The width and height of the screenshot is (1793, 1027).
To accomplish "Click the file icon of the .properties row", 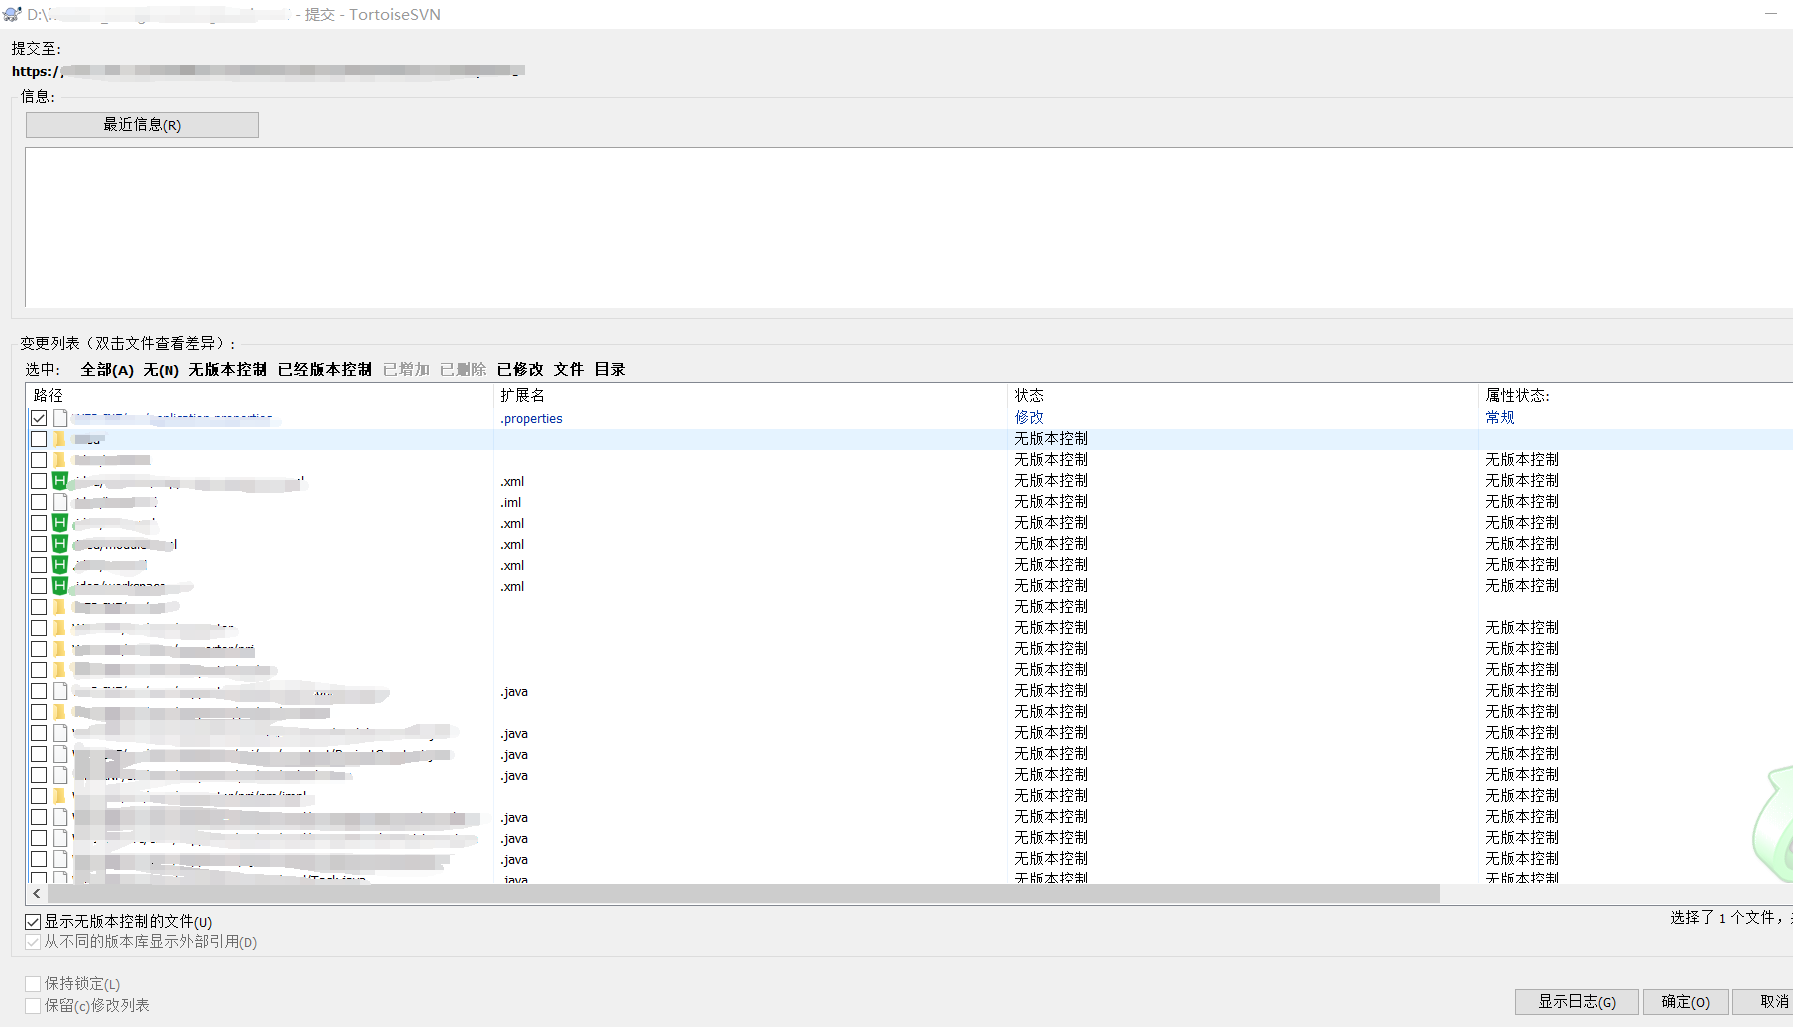I will tap(60, 418).
